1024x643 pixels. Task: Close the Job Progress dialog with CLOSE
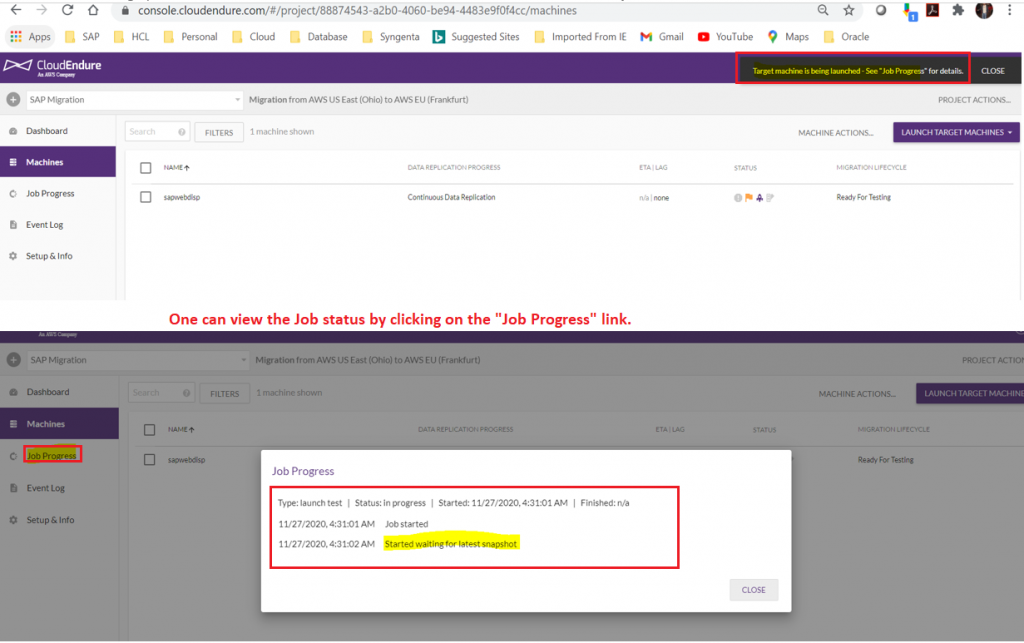click(754, 589)
